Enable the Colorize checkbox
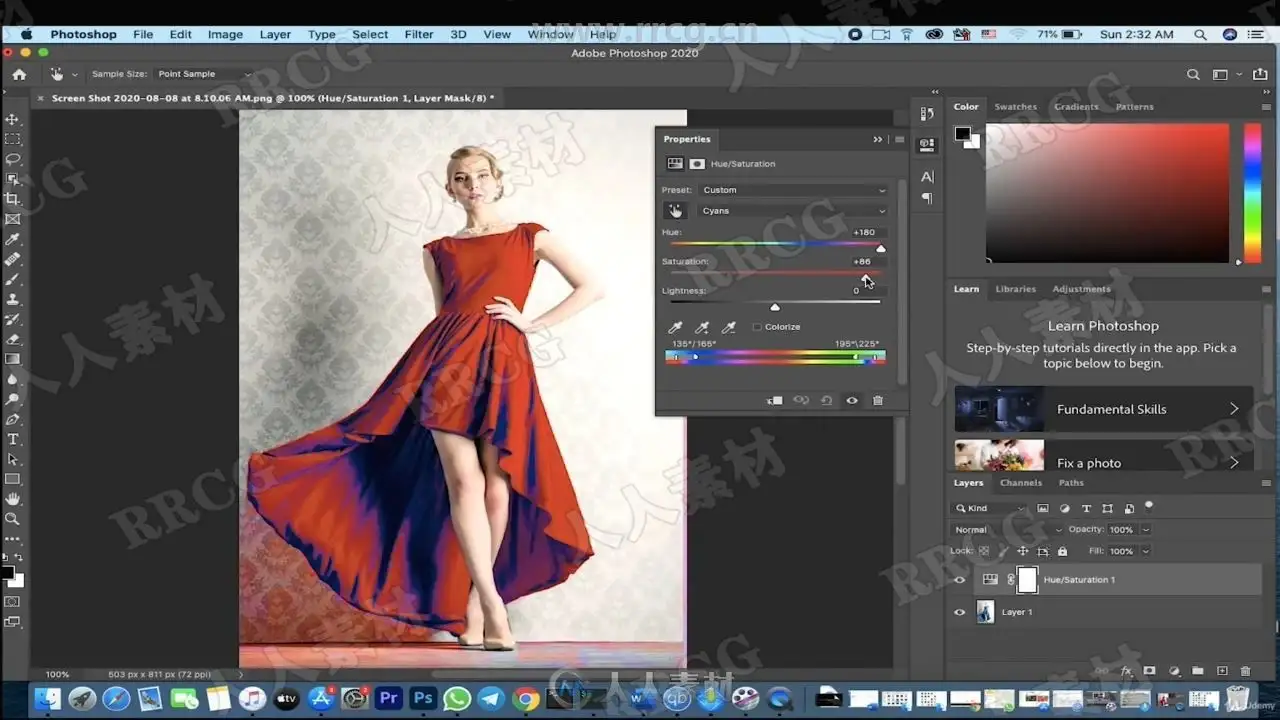 [x=757, y=327]
